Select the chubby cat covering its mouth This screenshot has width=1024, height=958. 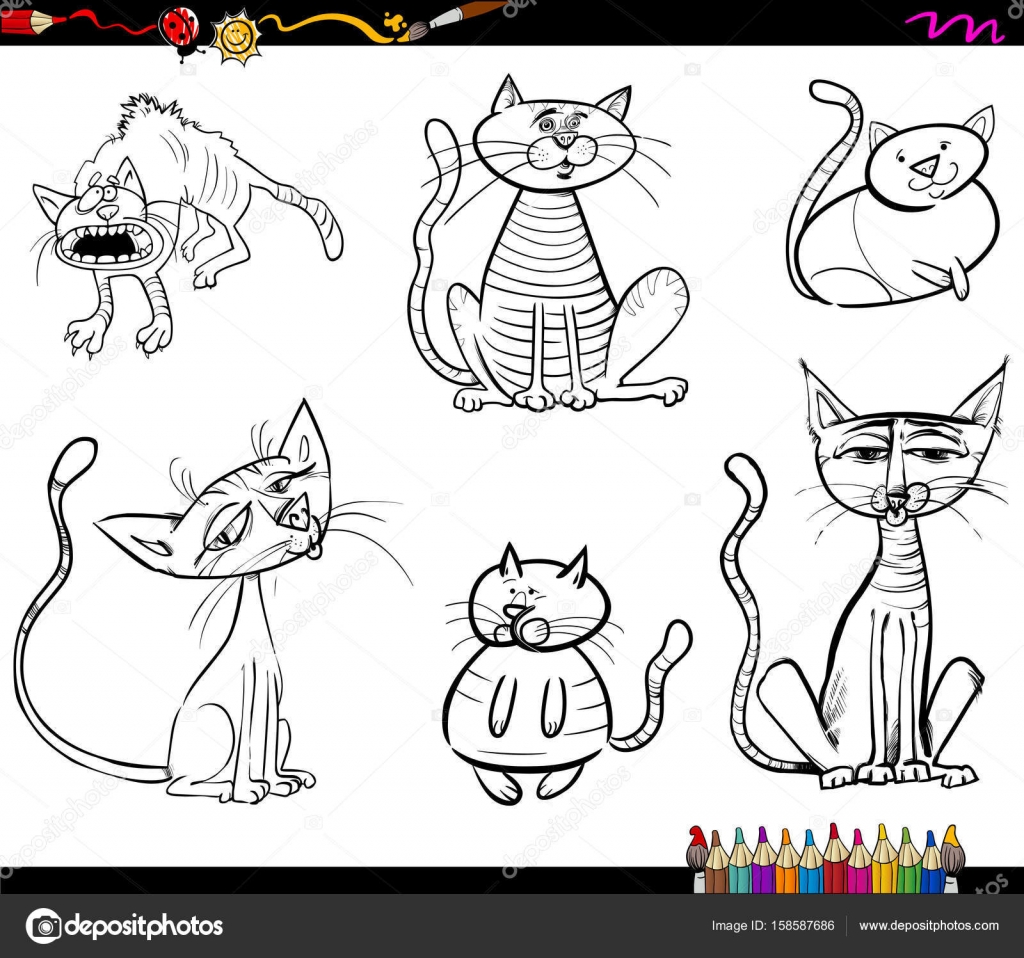coord(566,674)
